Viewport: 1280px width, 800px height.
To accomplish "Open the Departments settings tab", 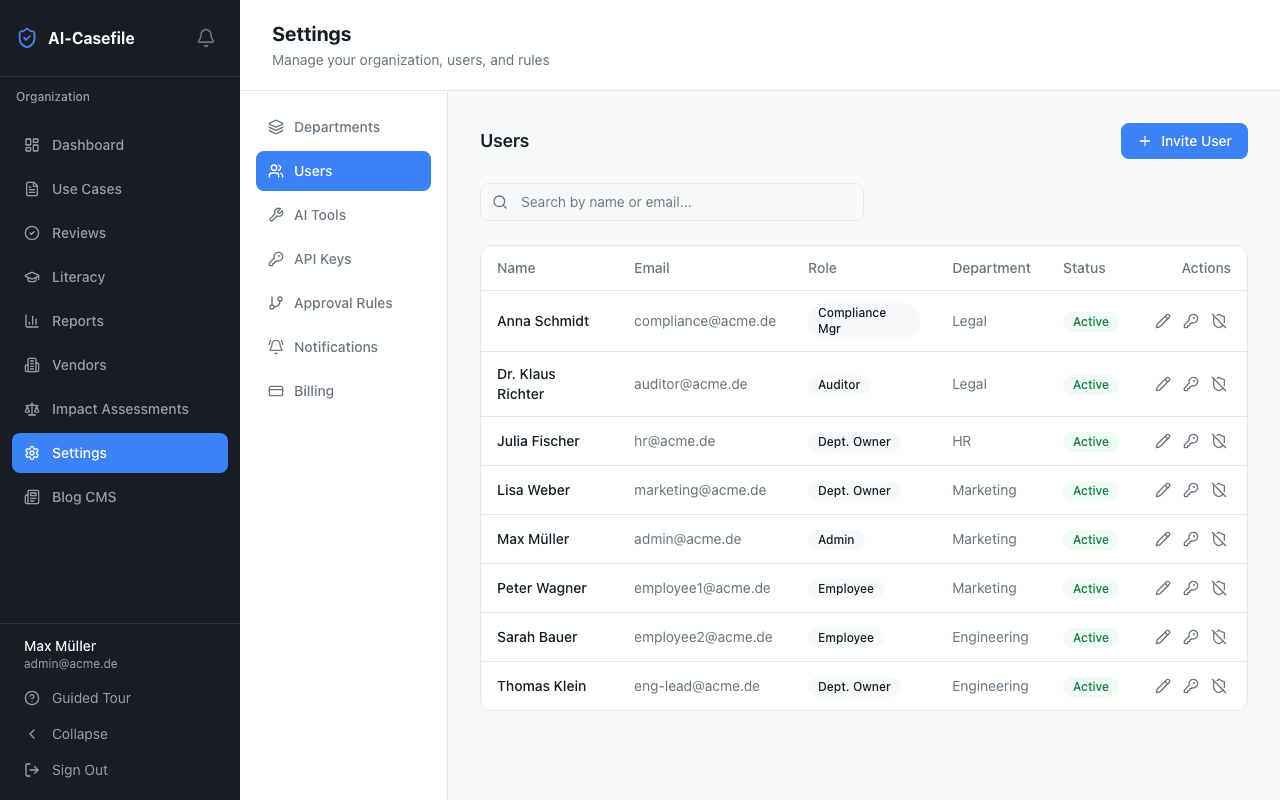I will click(337, 127).
